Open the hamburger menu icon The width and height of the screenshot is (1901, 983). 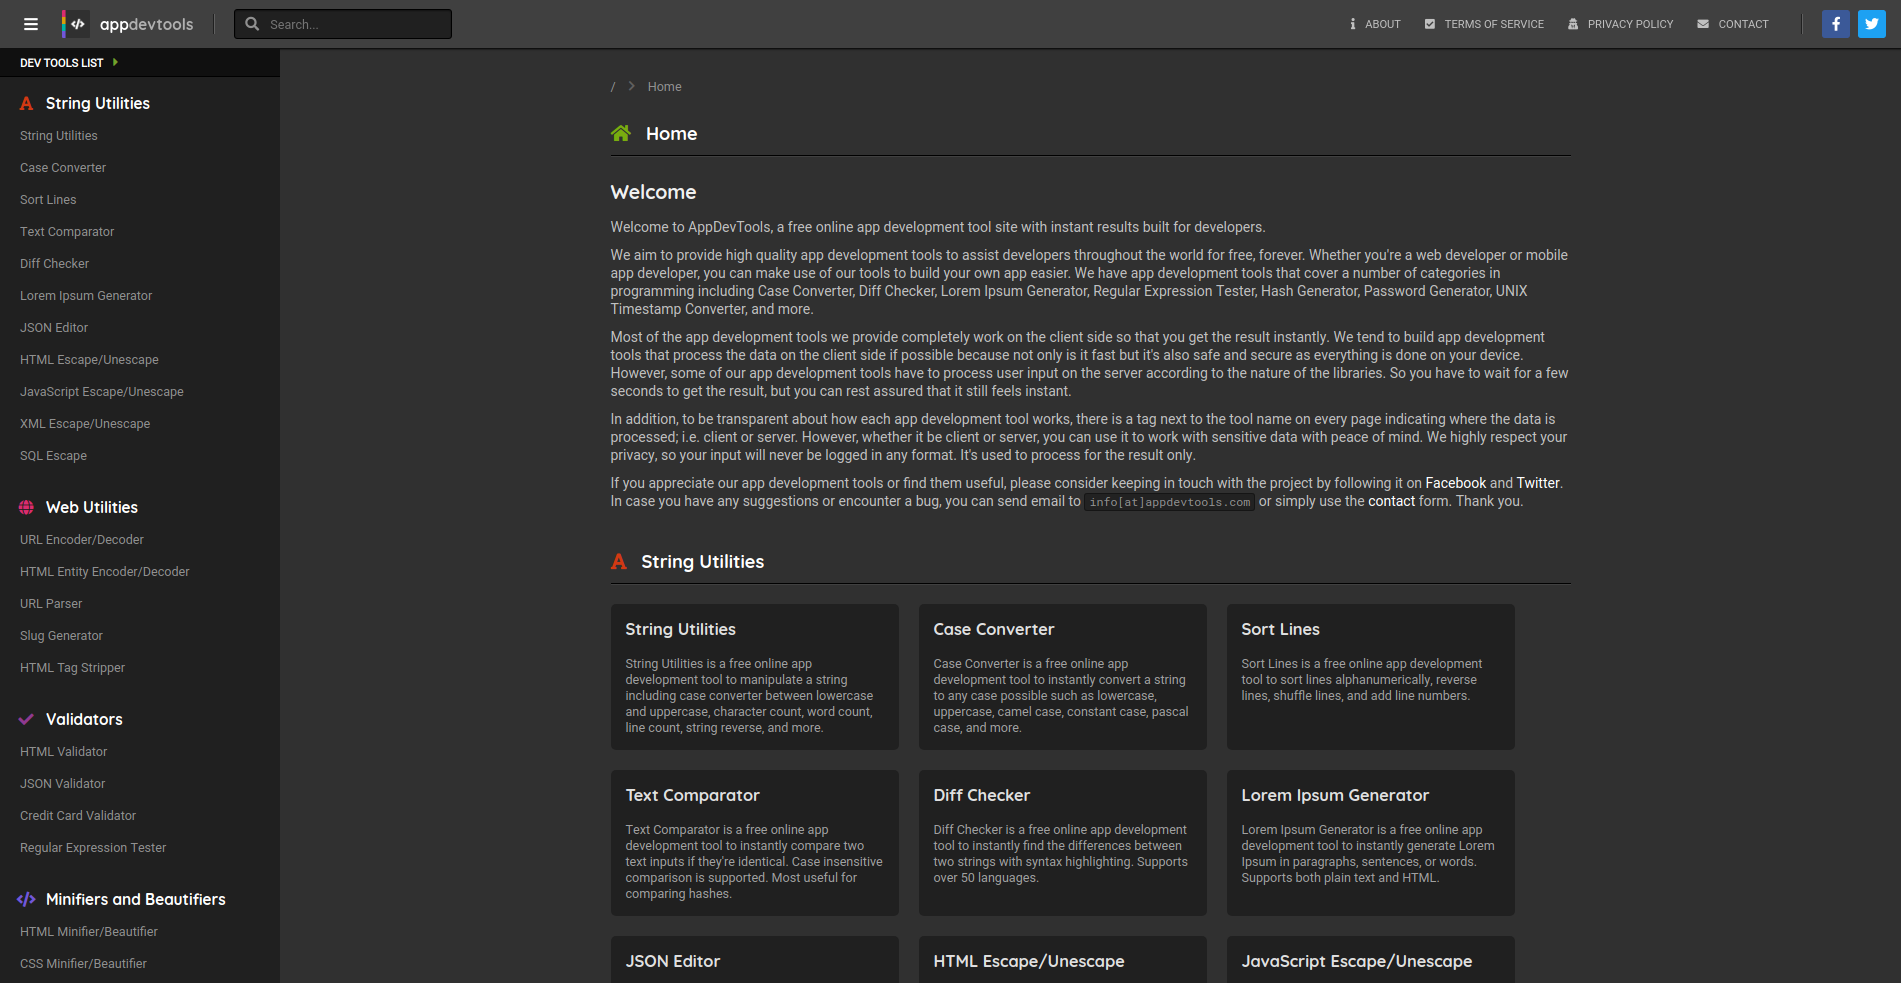click(31, 24)
